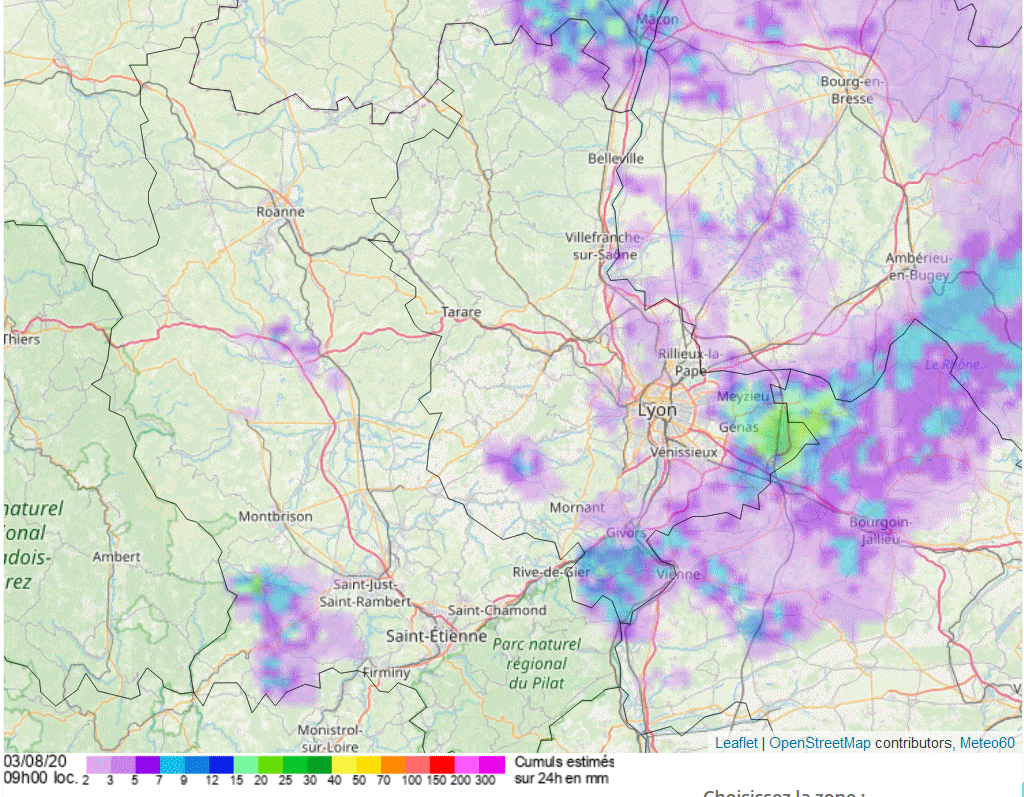Click the Saint-Étienne city label
Viewport: 1024px width, 797px height.
436,636
